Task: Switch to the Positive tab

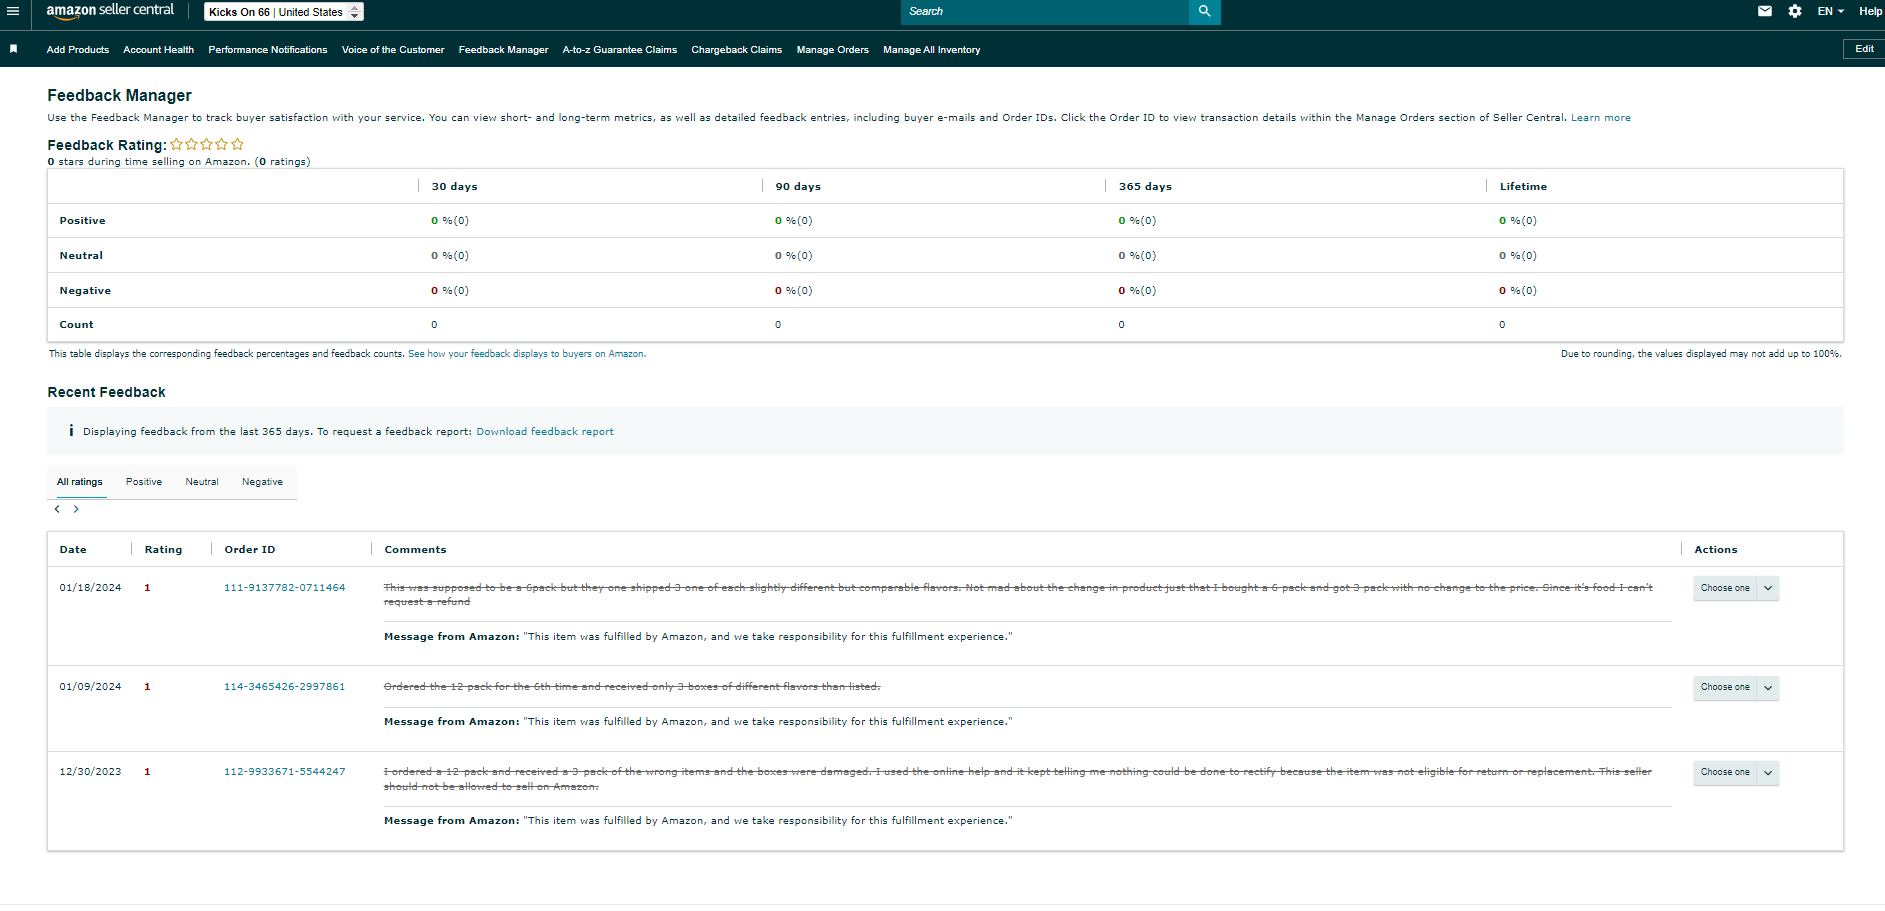Action: tap(144, 482)
